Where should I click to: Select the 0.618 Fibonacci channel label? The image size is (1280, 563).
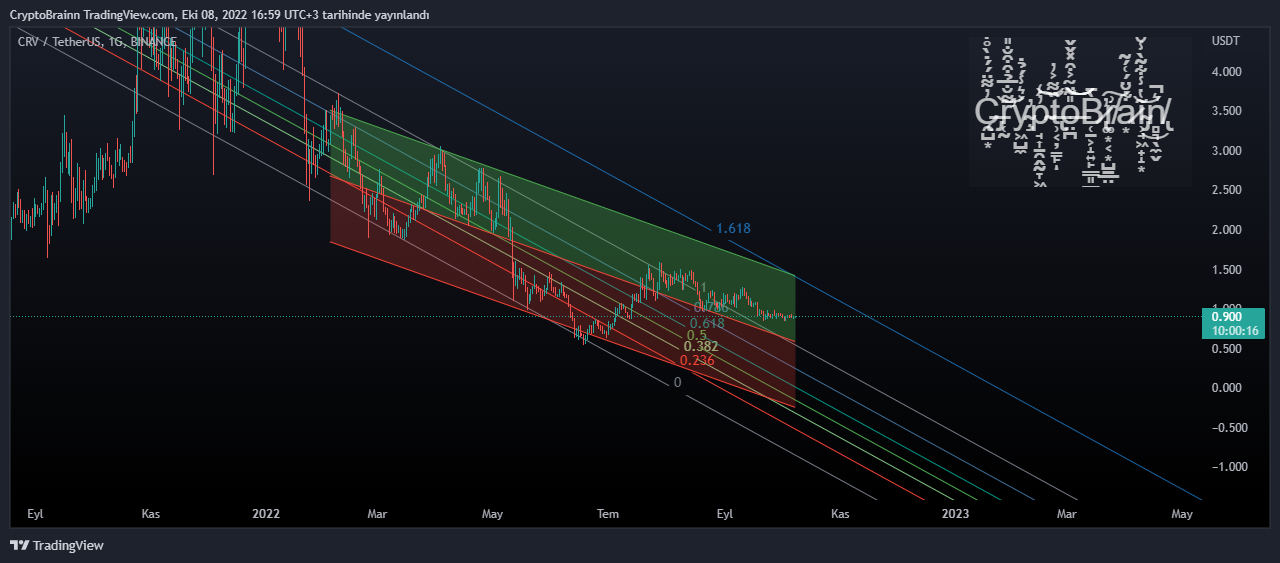click(707, 323)
